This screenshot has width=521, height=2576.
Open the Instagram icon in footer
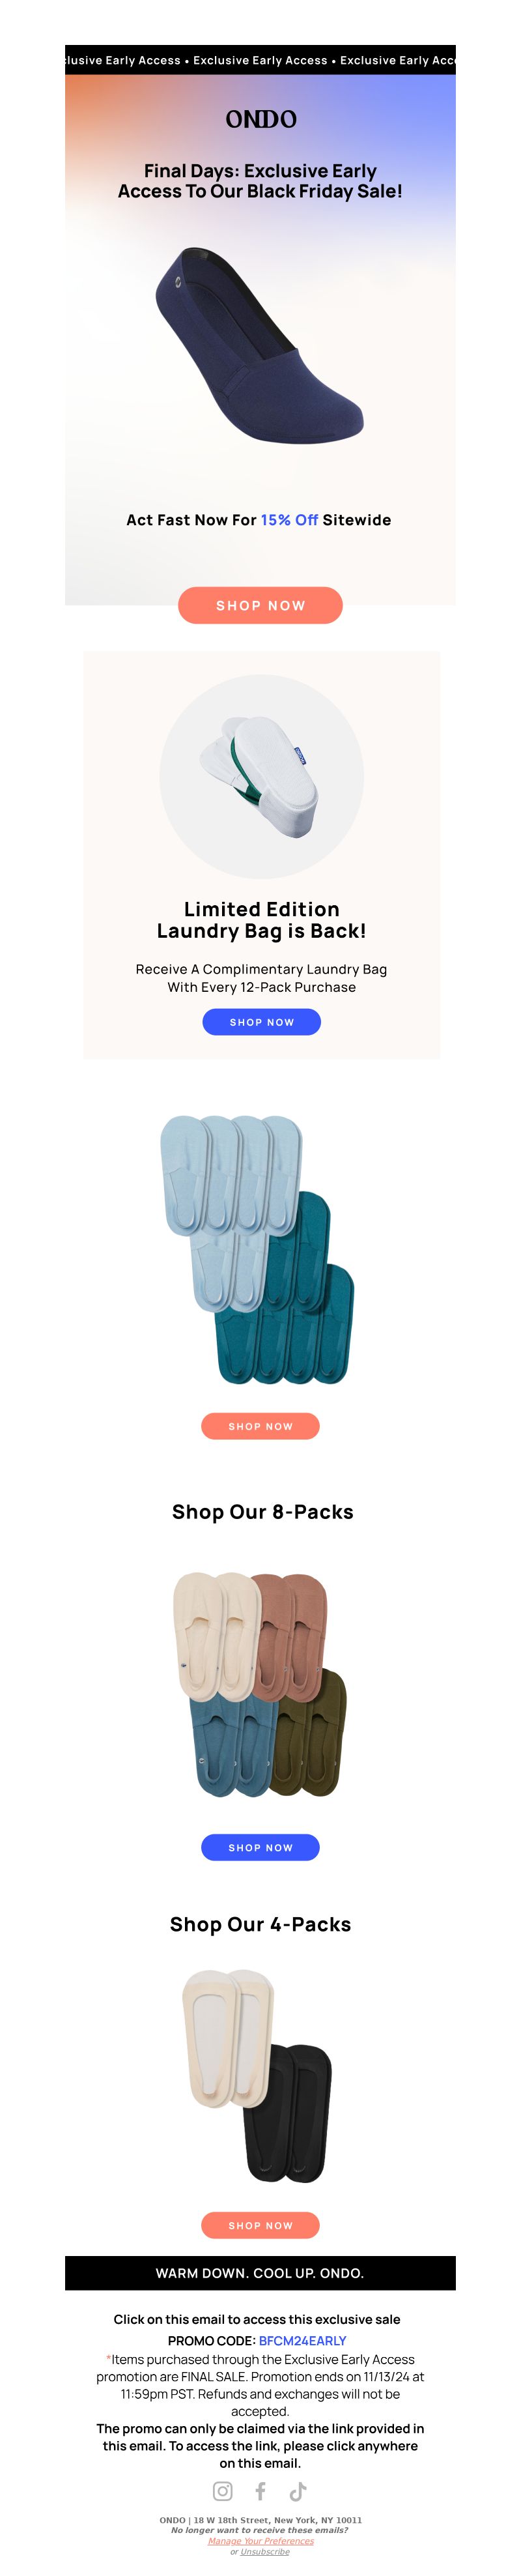[x=223, y=2491]
